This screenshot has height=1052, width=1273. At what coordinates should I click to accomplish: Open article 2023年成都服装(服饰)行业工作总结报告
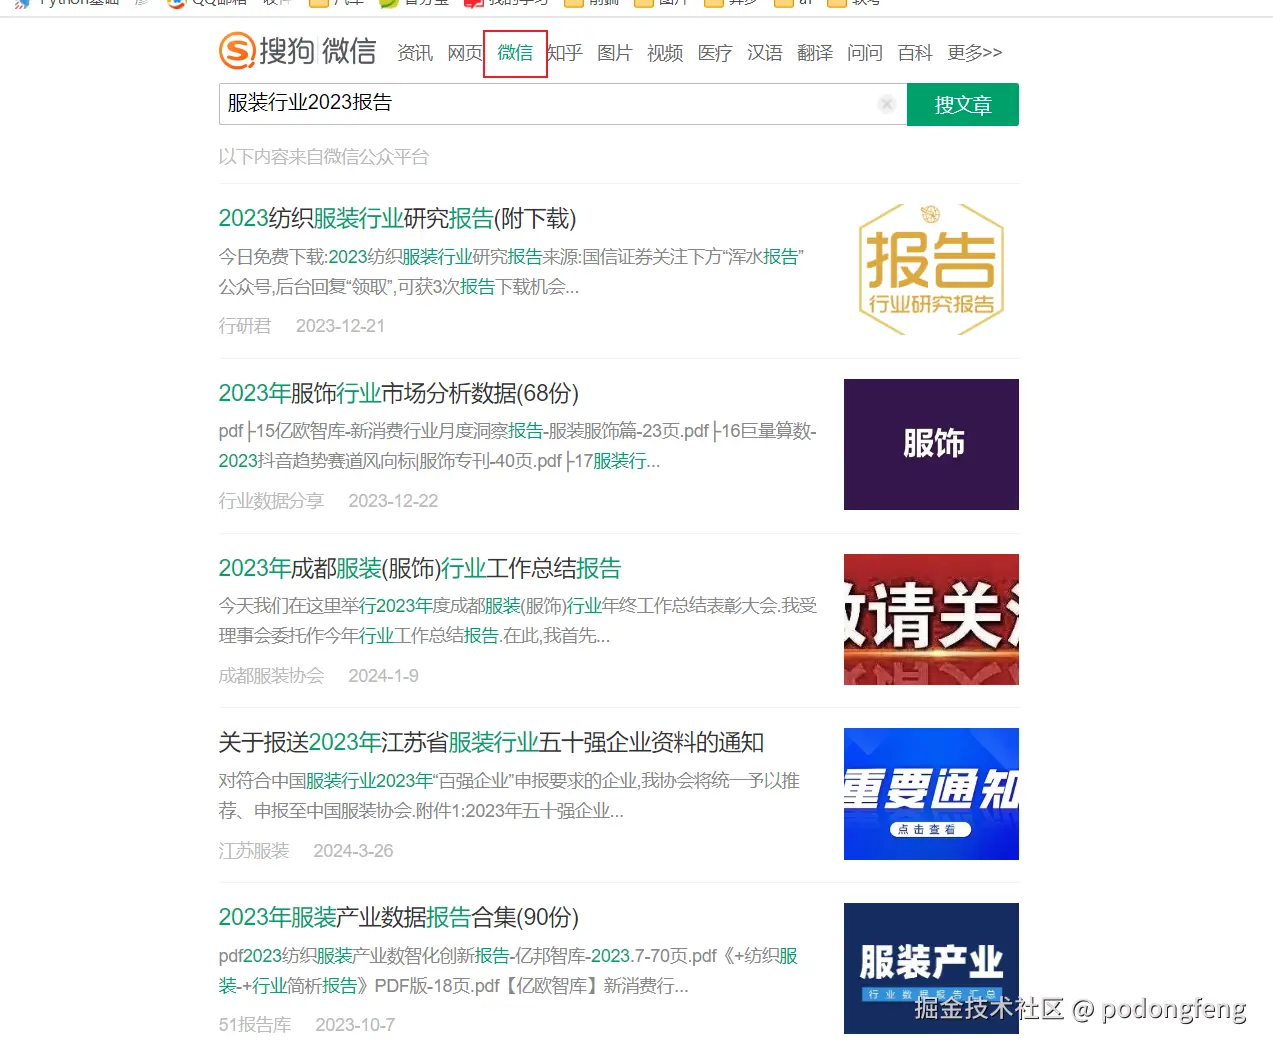(420, 569)
